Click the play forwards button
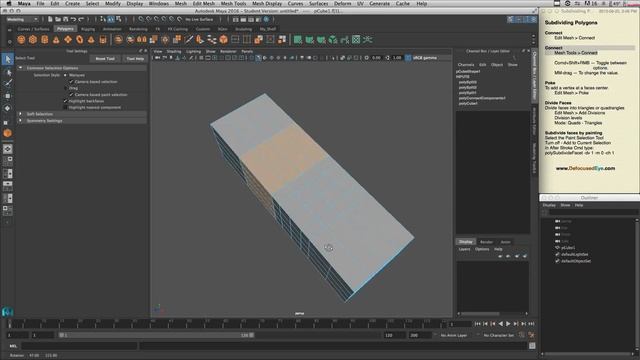640x360 pixels. click(508, 324)
